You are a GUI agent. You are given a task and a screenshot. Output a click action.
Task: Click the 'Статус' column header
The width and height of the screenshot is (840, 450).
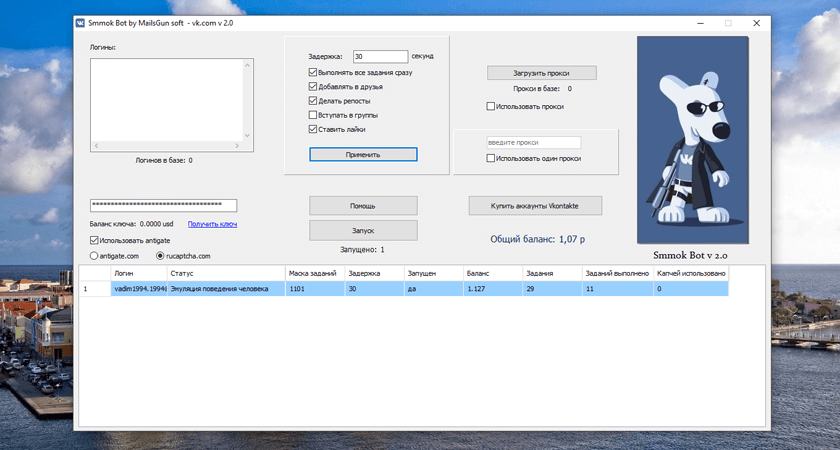[226, 274]
